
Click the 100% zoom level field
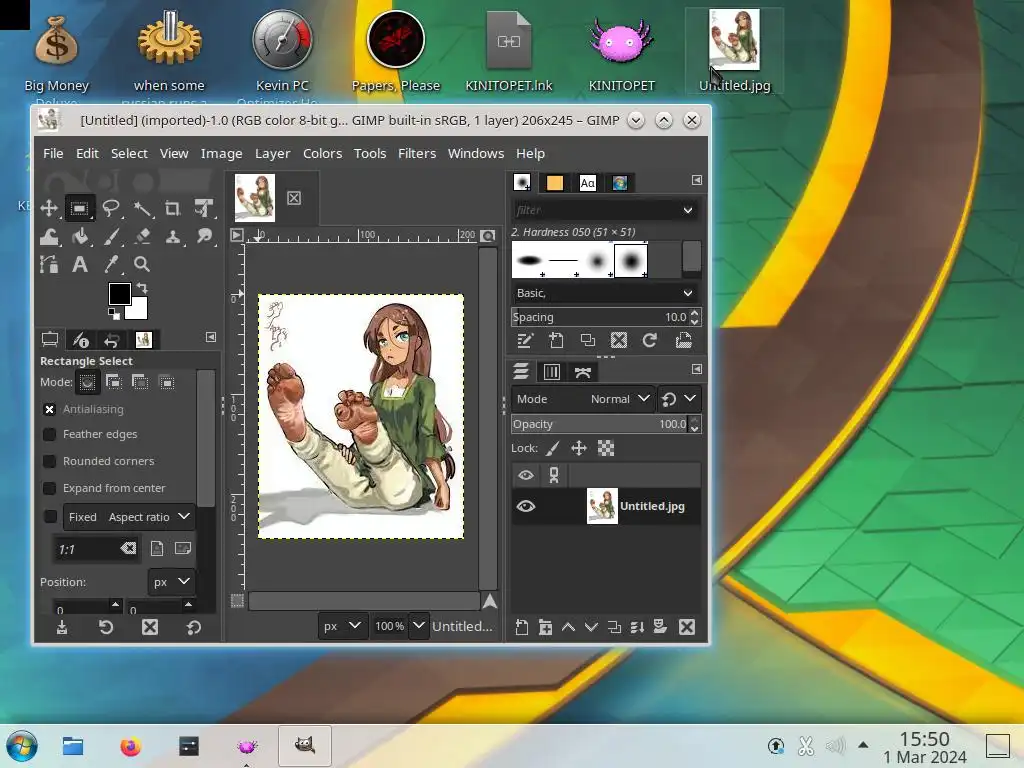point(388,626)
